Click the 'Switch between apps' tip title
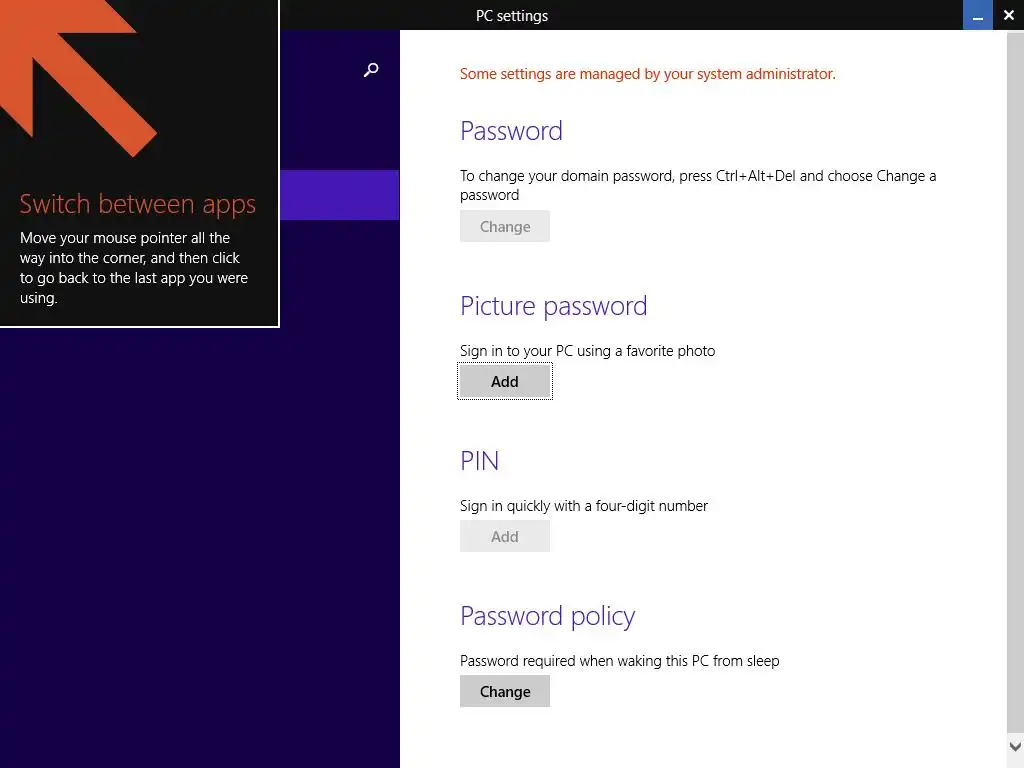The width and height of the screenshot is (1024, 768). (138, 204)
